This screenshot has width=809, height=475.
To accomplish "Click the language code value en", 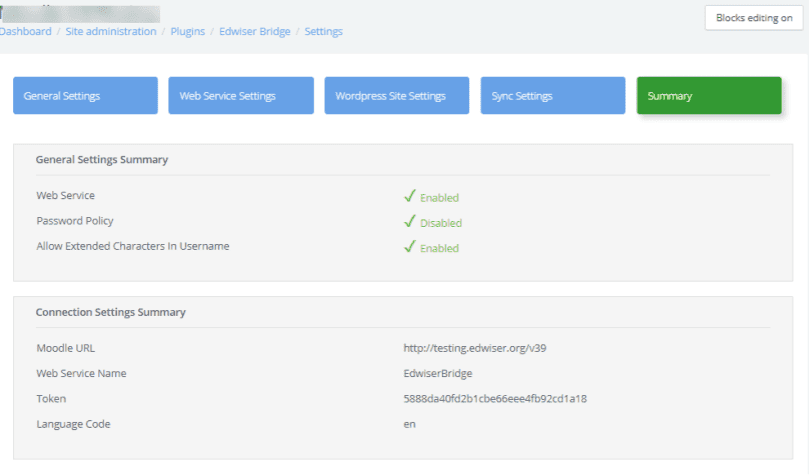I will pos(410,424).
